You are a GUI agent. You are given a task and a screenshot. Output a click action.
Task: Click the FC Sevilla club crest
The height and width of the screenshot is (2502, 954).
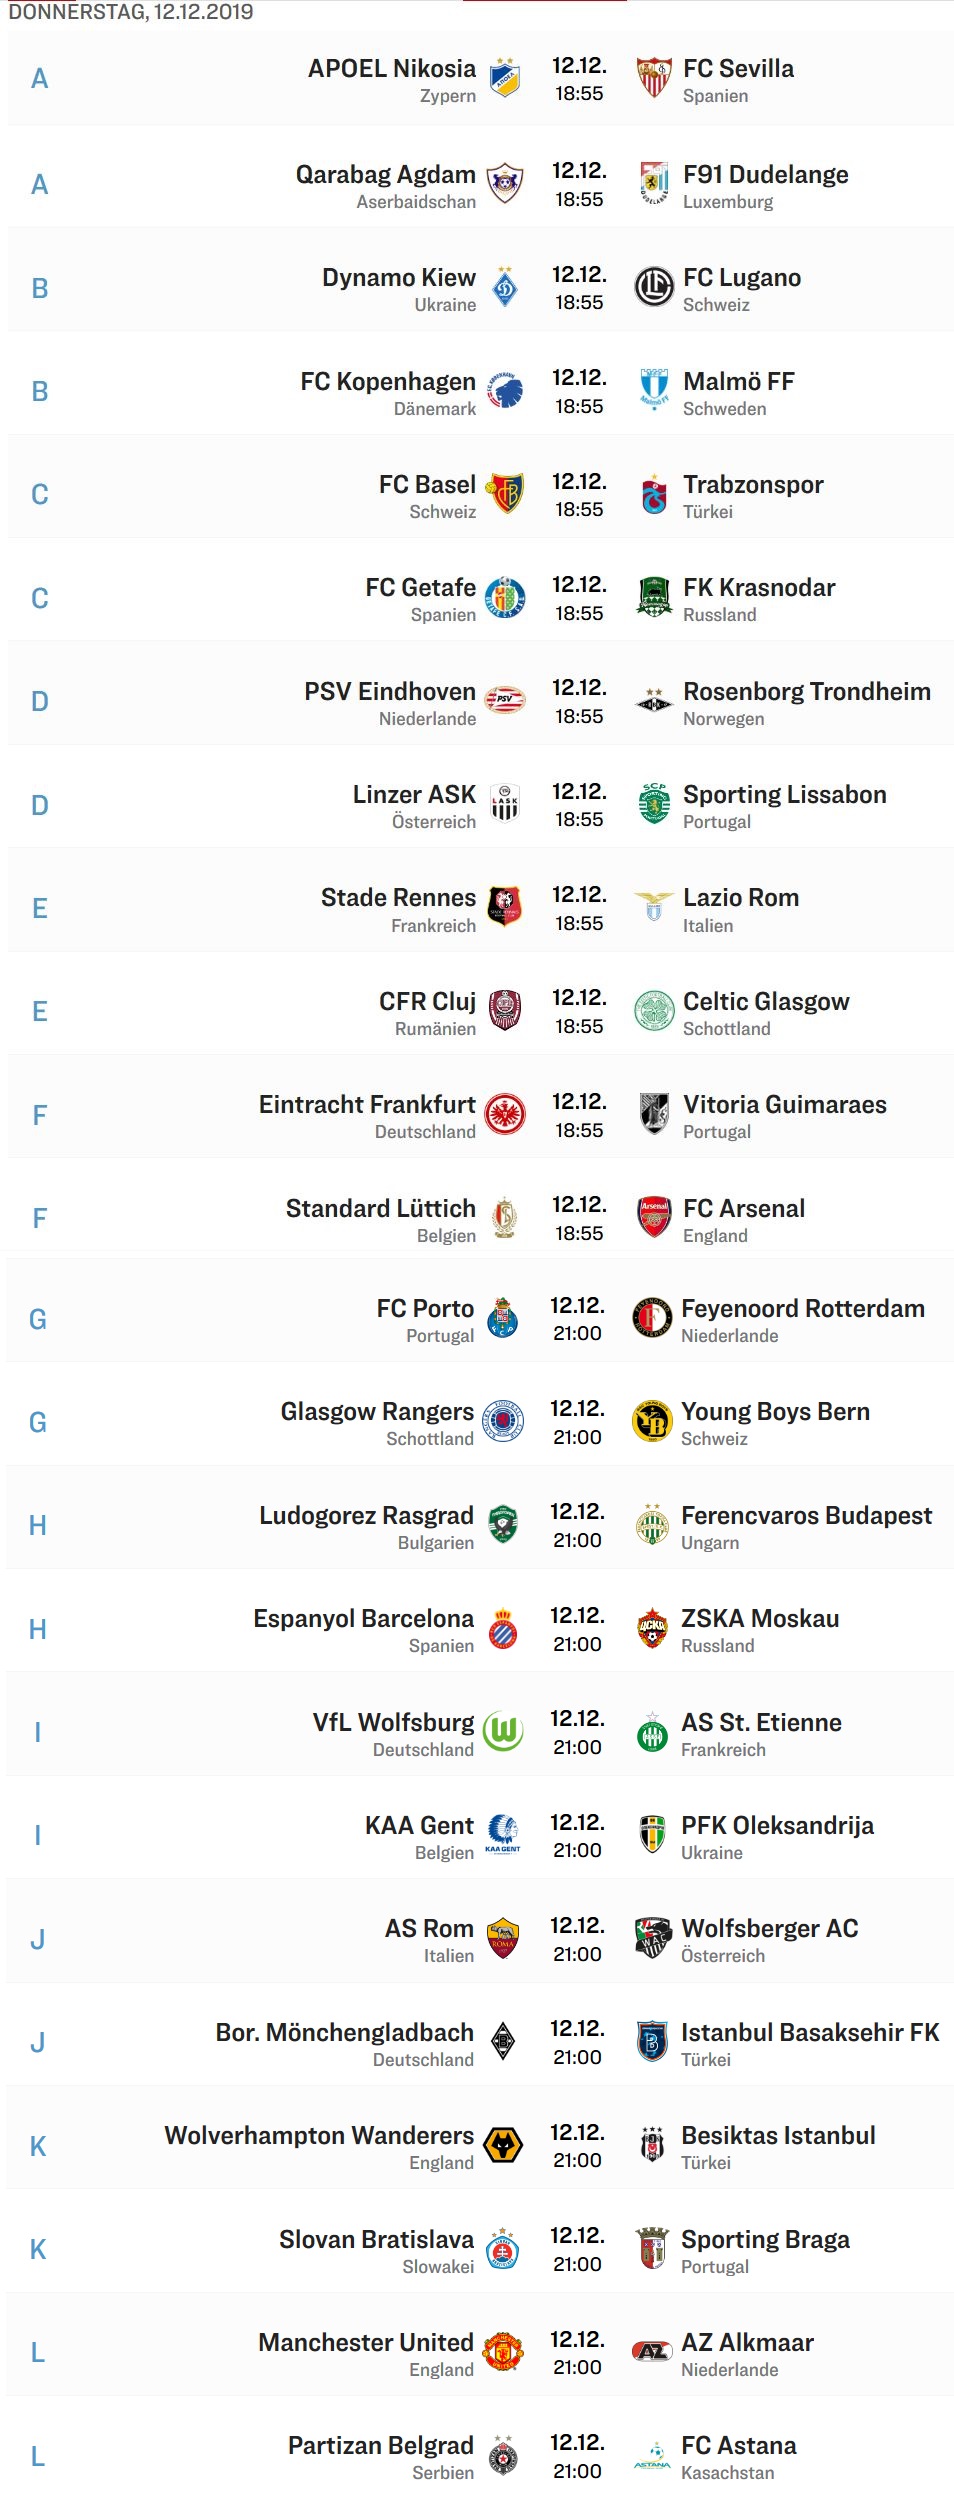pos(654,78)
